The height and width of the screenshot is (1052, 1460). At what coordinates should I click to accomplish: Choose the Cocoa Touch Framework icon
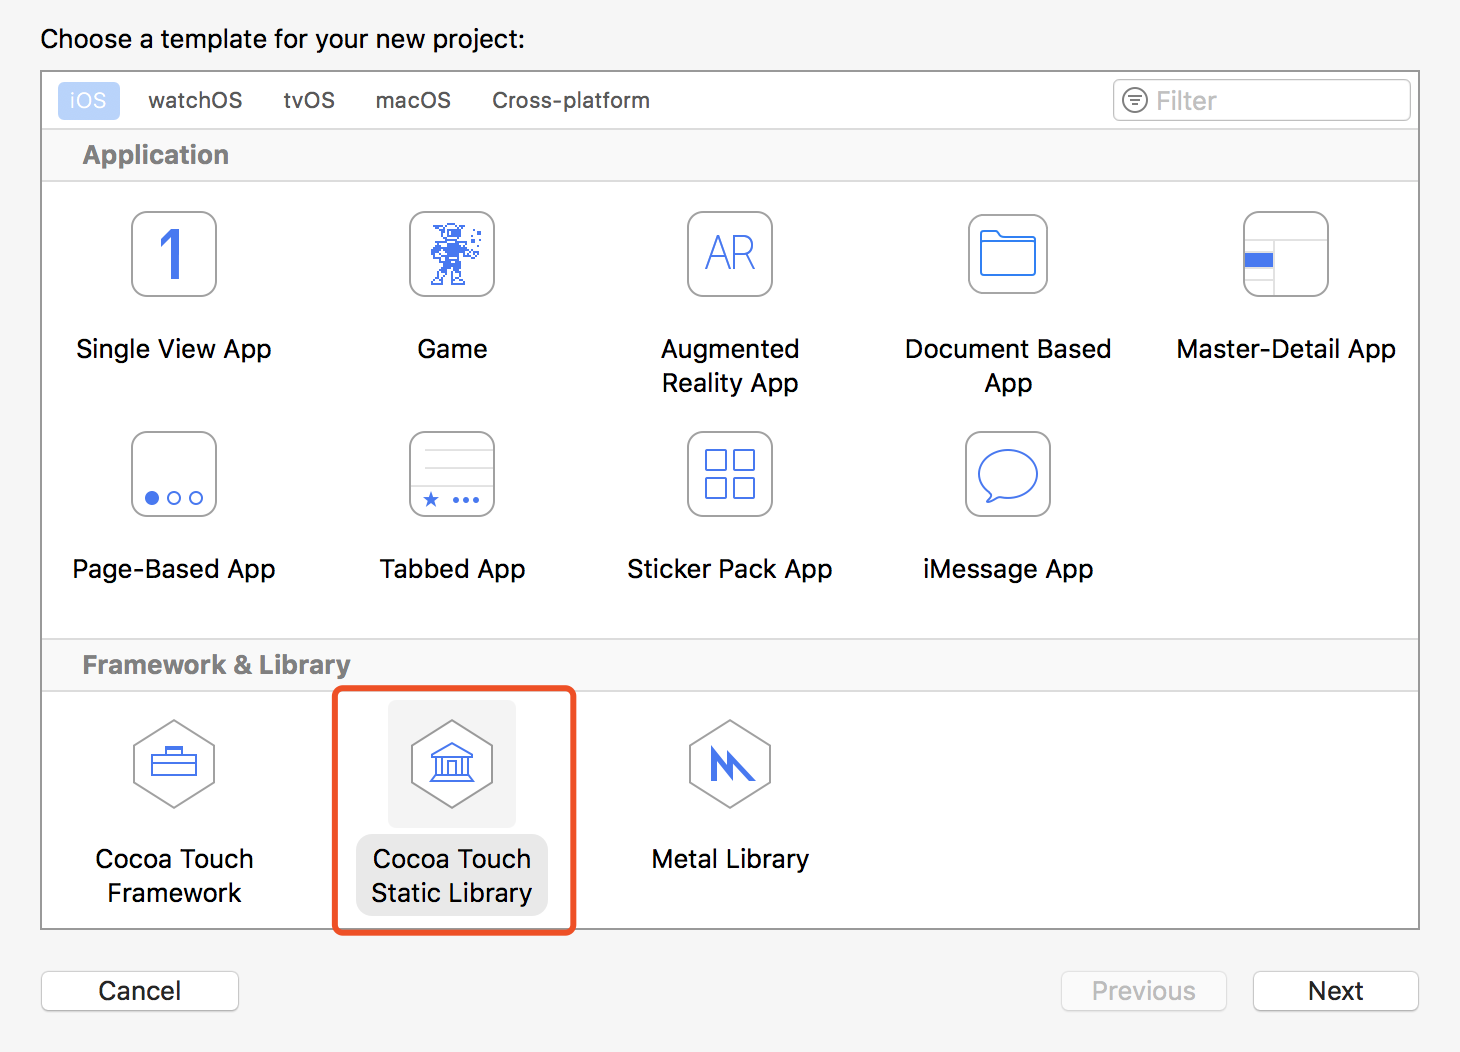(x=174, y=764)
